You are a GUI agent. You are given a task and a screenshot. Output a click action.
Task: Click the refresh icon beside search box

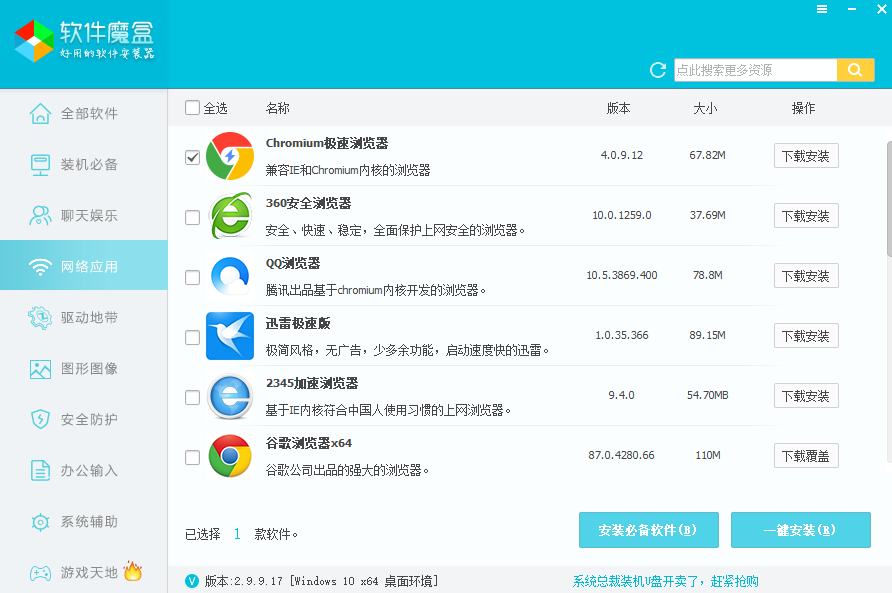click(x=658, y=70)
